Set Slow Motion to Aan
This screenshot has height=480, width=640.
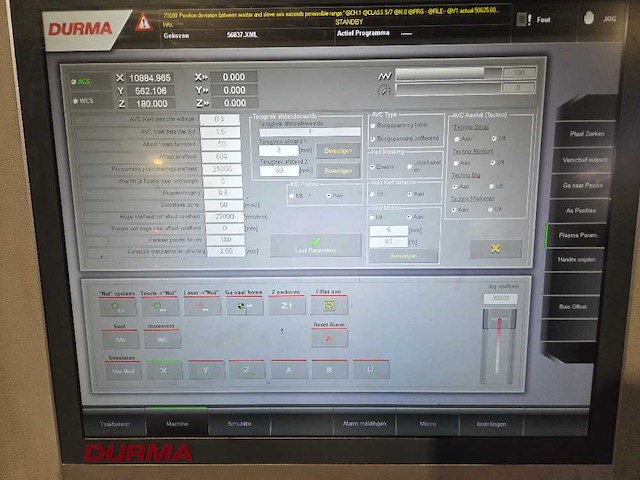pos(409,217)
